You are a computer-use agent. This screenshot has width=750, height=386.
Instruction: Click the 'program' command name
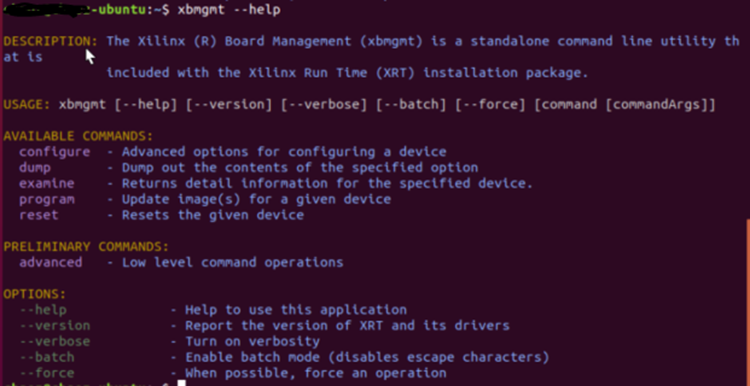[x=47, y=199]
